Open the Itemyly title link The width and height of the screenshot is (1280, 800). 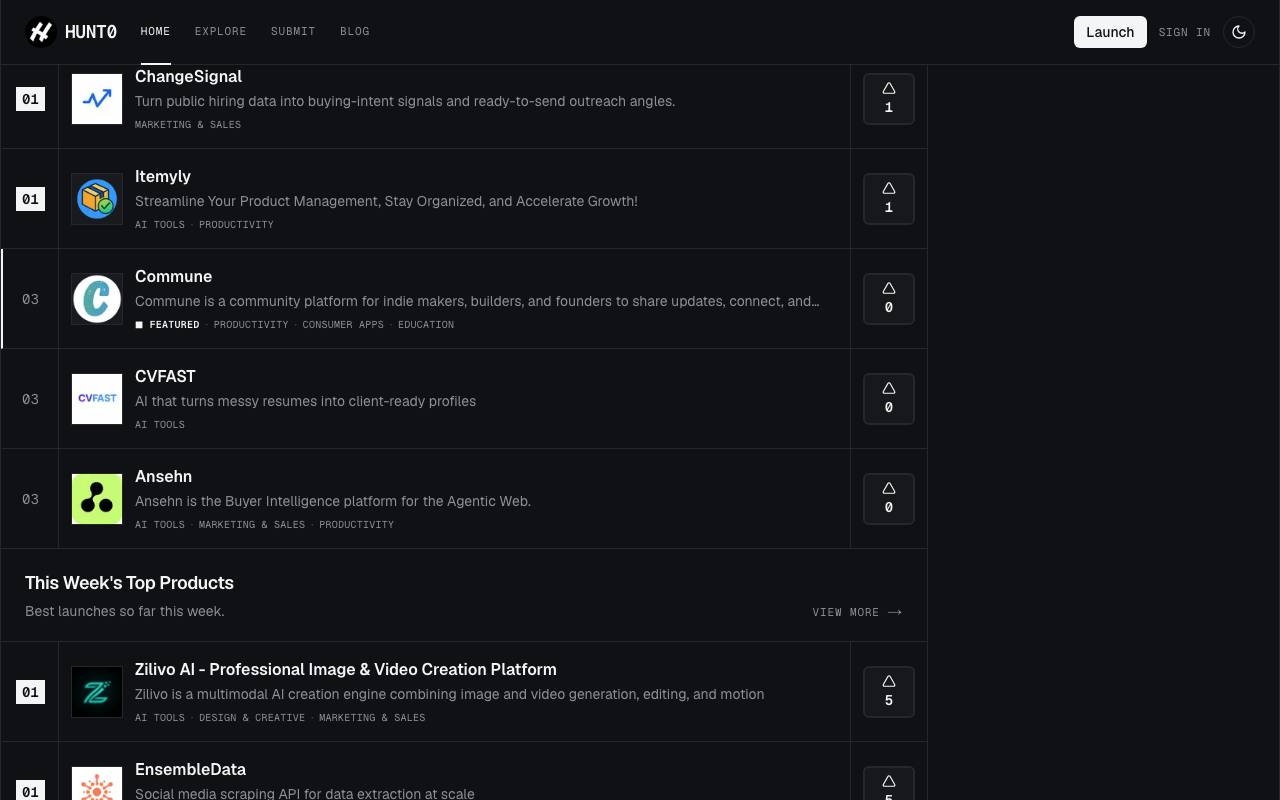[x=163, y=176]
